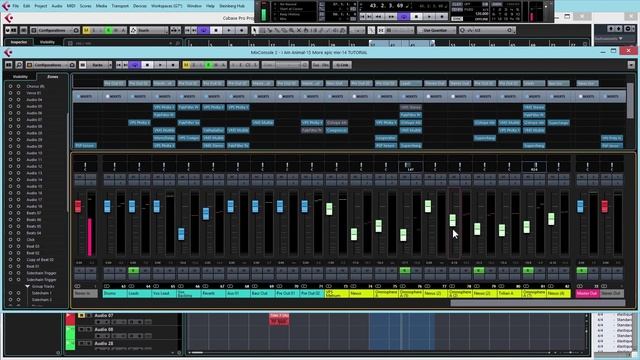640x360 pixels.
Task: Select the arrow selection tool in project toolbar
Action: coord(255,30)
